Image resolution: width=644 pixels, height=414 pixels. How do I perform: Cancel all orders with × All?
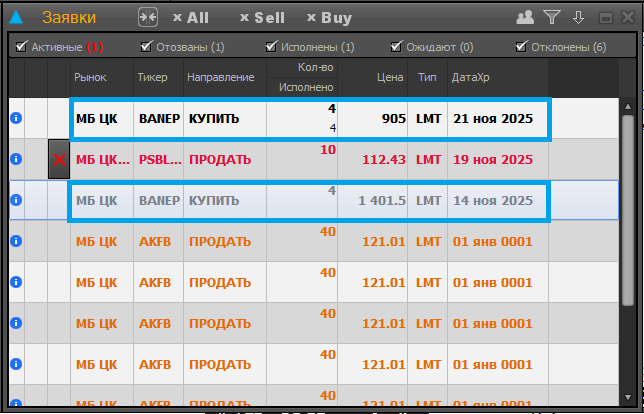tap(191, 18)
